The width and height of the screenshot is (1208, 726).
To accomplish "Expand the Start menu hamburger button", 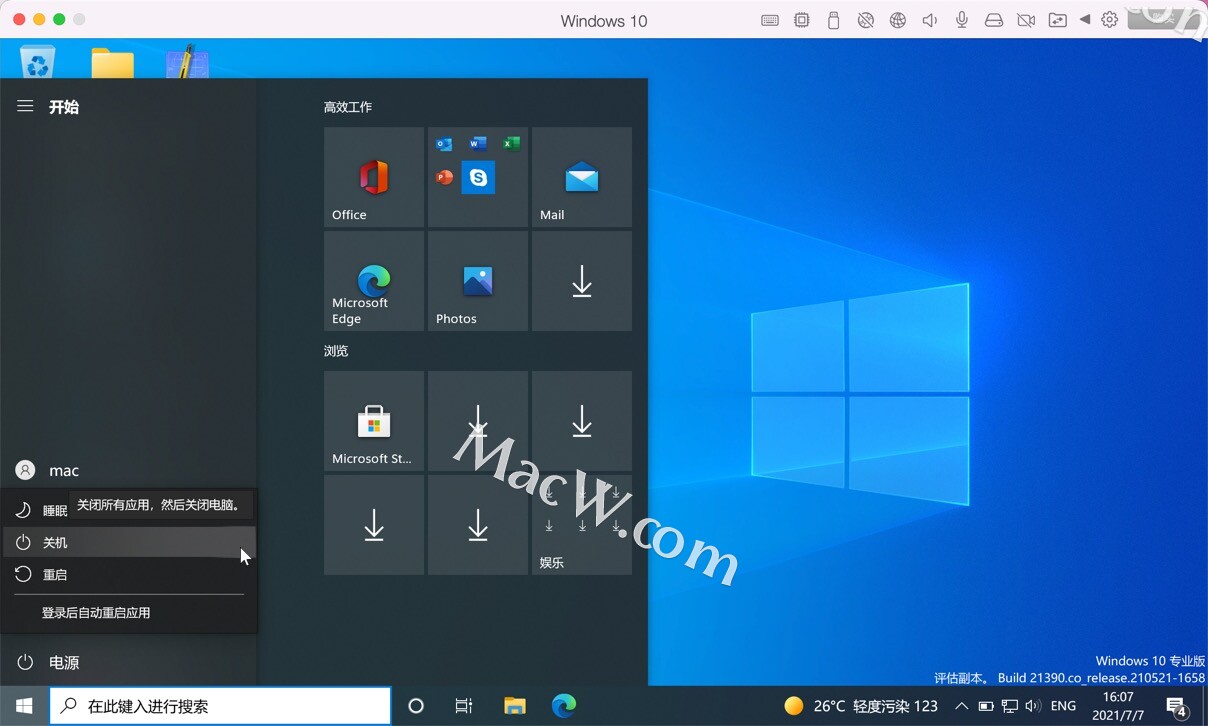I will [x=25, y=106].
